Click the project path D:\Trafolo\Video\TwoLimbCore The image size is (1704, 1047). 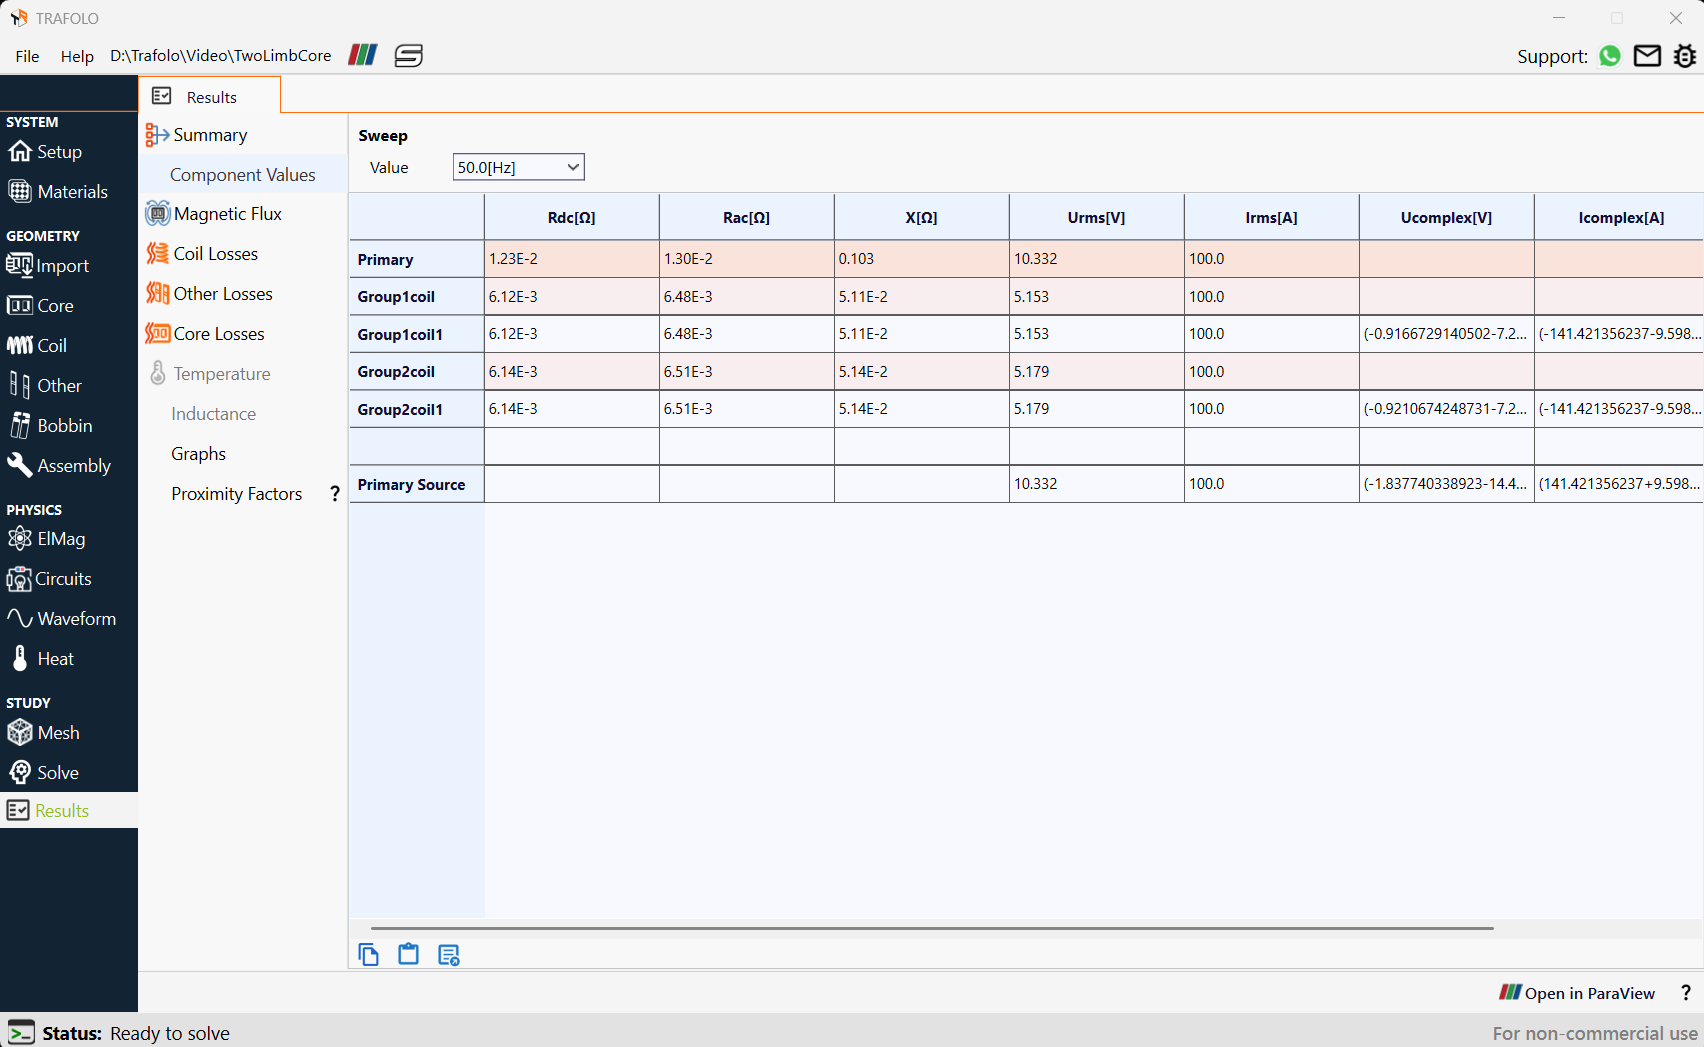click(x=221, y=56)
